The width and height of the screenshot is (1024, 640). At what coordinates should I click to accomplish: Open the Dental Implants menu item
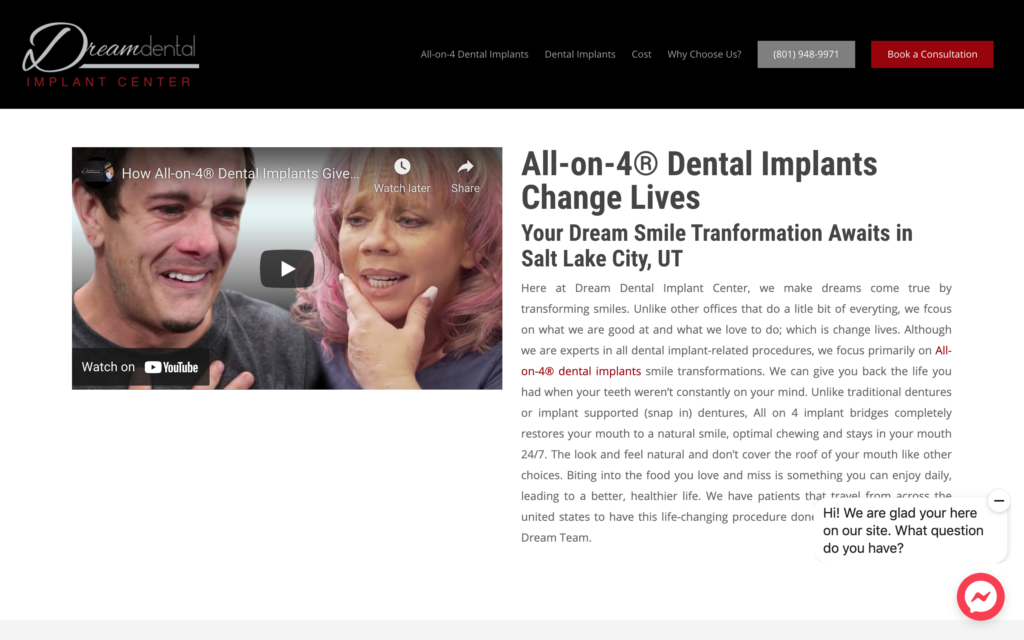pyautogui.click(x=580, y=54)
